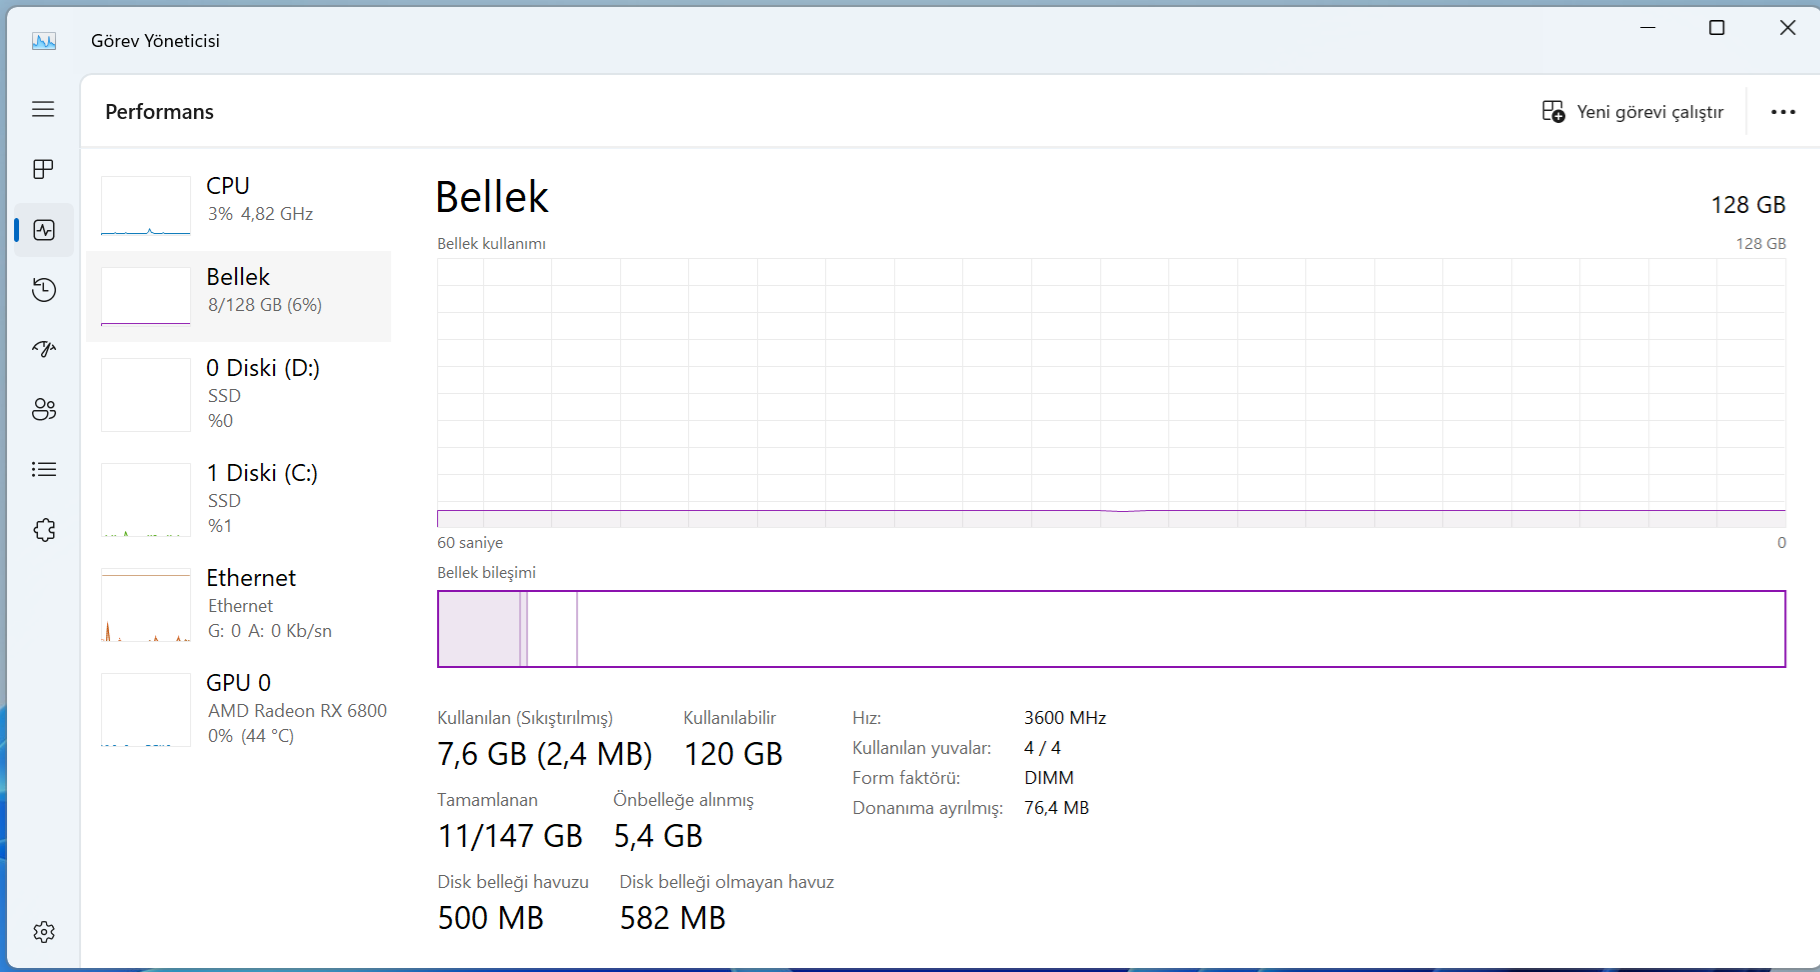Click the Bellek kullanımı usage graph
This screenshot has width=1820, height=972.
[x=1110, y=392]
